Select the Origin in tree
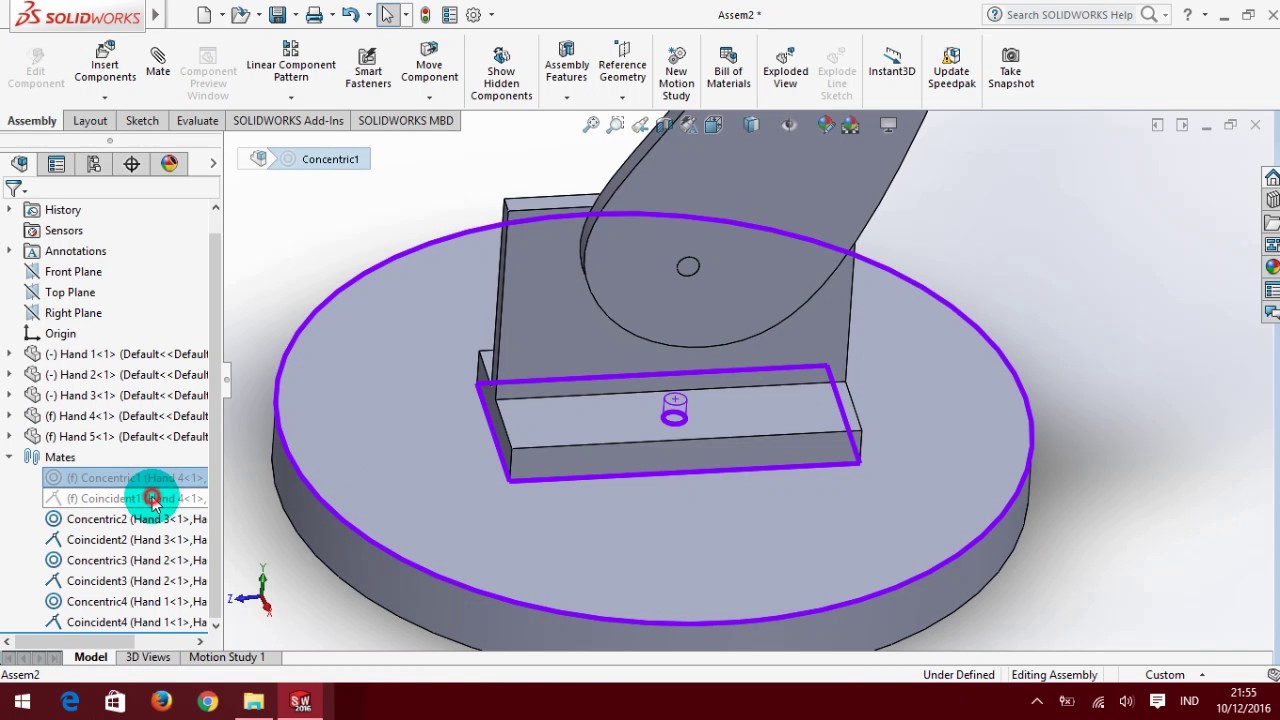This screenshot has width=1280, height=720. (x=60, y=333)
